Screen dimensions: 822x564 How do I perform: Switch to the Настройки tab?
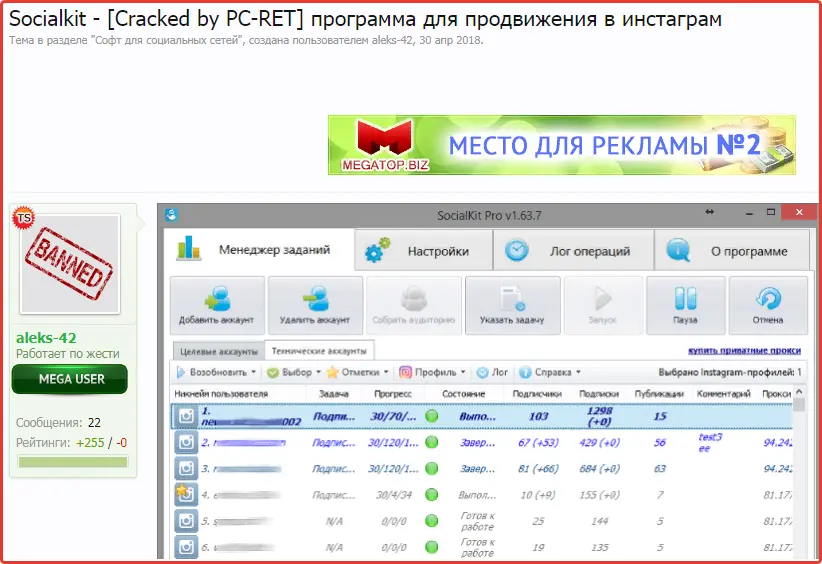[424, 251]
